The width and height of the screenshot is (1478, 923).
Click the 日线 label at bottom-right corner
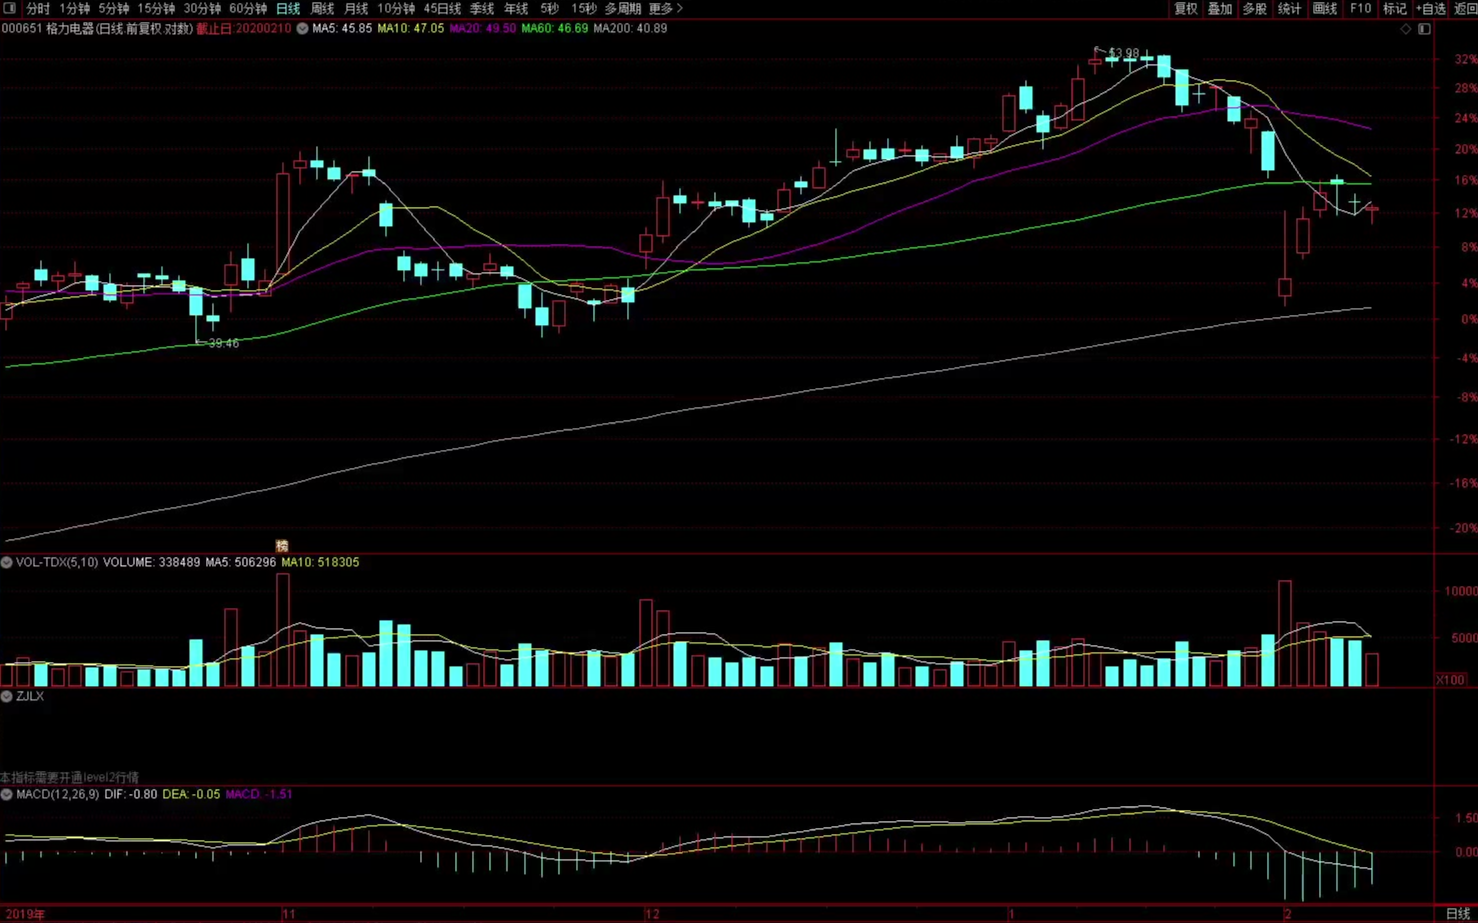[1457, 914]
